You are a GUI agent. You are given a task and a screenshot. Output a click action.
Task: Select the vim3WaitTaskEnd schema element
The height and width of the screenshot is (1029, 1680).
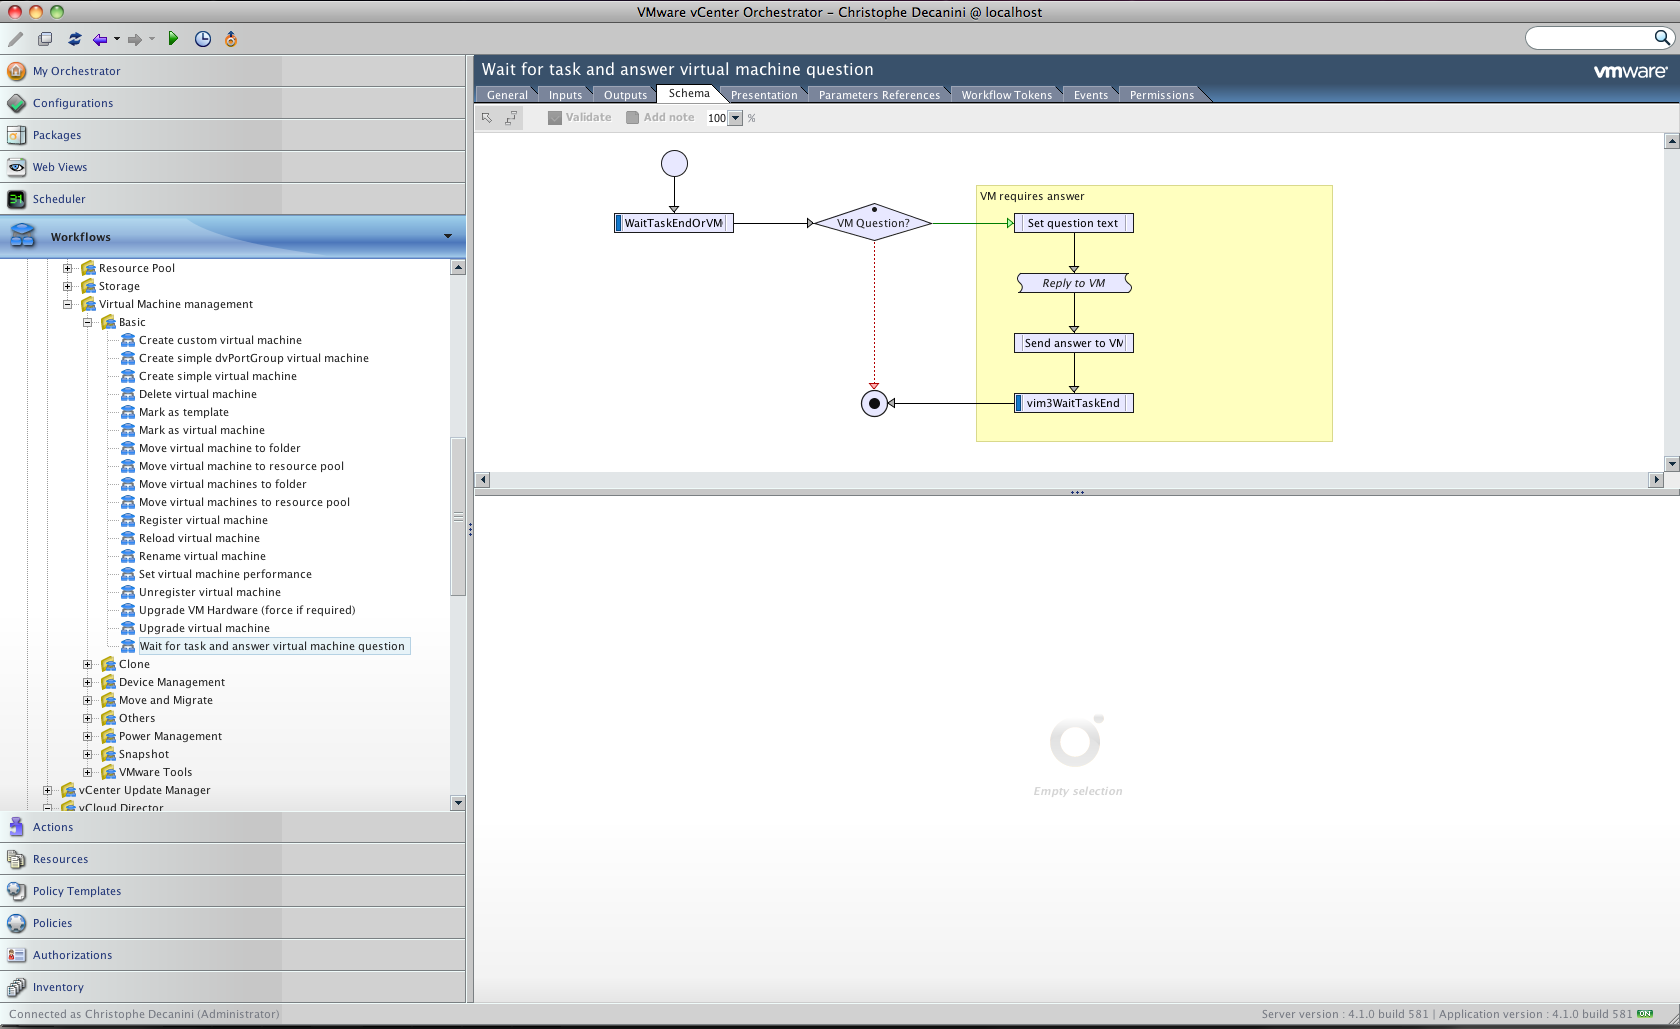coord(1074,403)
